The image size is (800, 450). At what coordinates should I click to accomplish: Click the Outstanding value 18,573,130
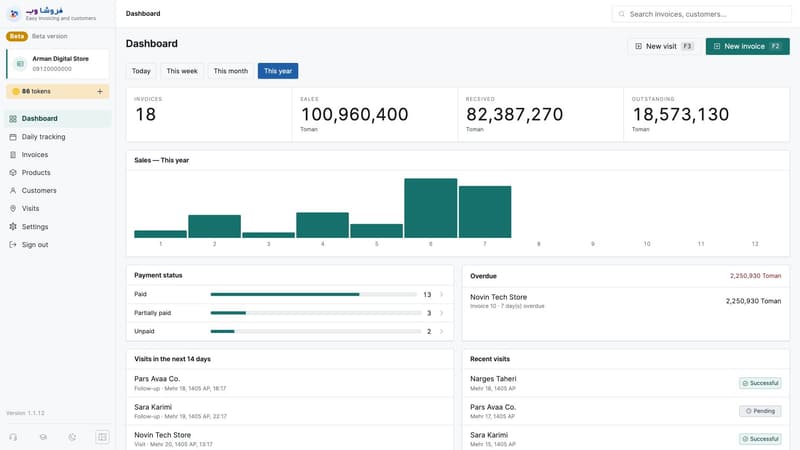coord(681,114)
